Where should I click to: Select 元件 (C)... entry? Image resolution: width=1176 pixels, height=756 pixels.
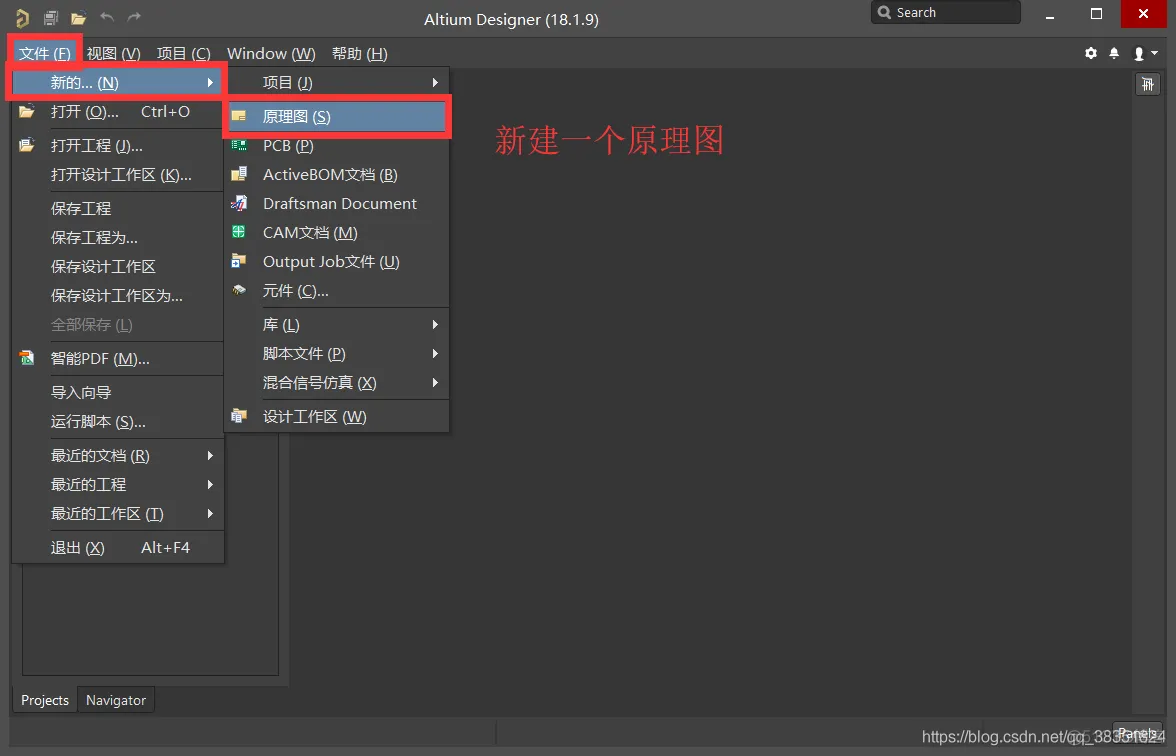click(x=337, y=291)
